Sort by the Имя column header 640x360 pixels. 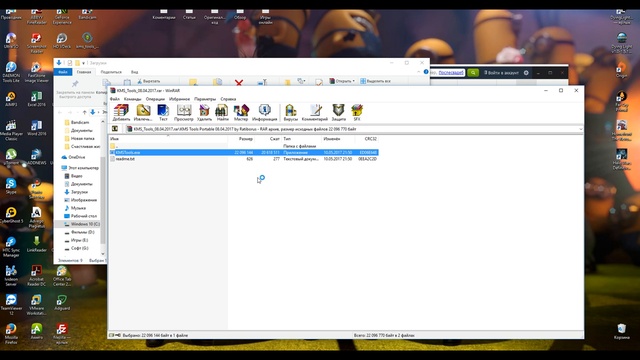coord(168,139)
